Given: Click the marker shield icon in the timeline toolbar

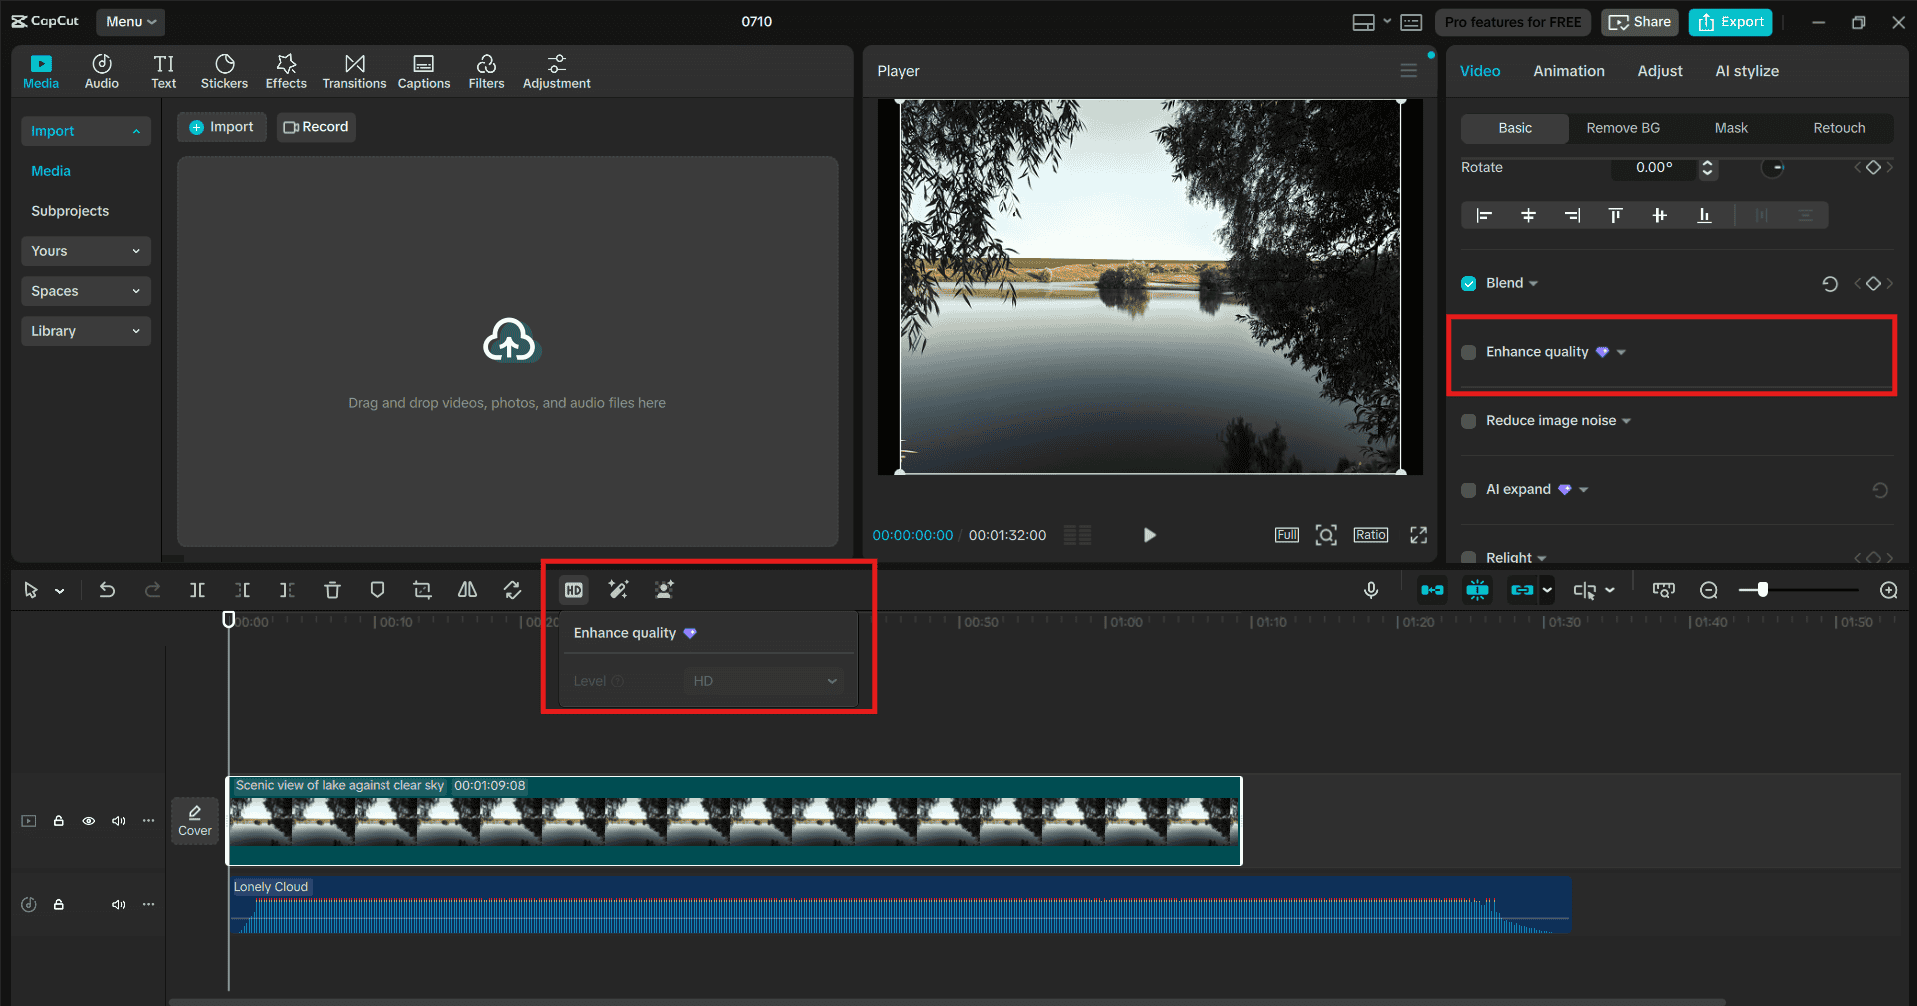Looking at the screenshot, I should (377, 590).
